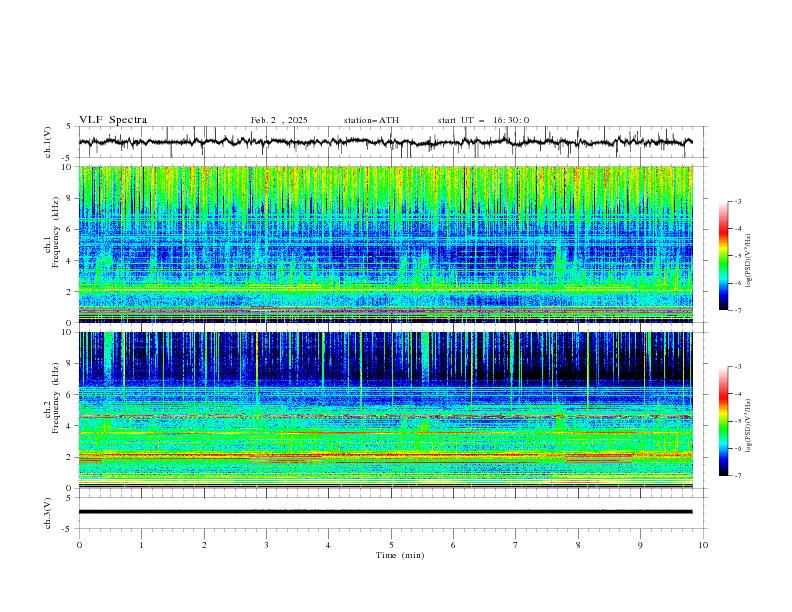Click the ch.1 "Frequency (kHz)" axis label
This screenshot has width=792, height=612.
pyautogui.click(x=56, y=233)
